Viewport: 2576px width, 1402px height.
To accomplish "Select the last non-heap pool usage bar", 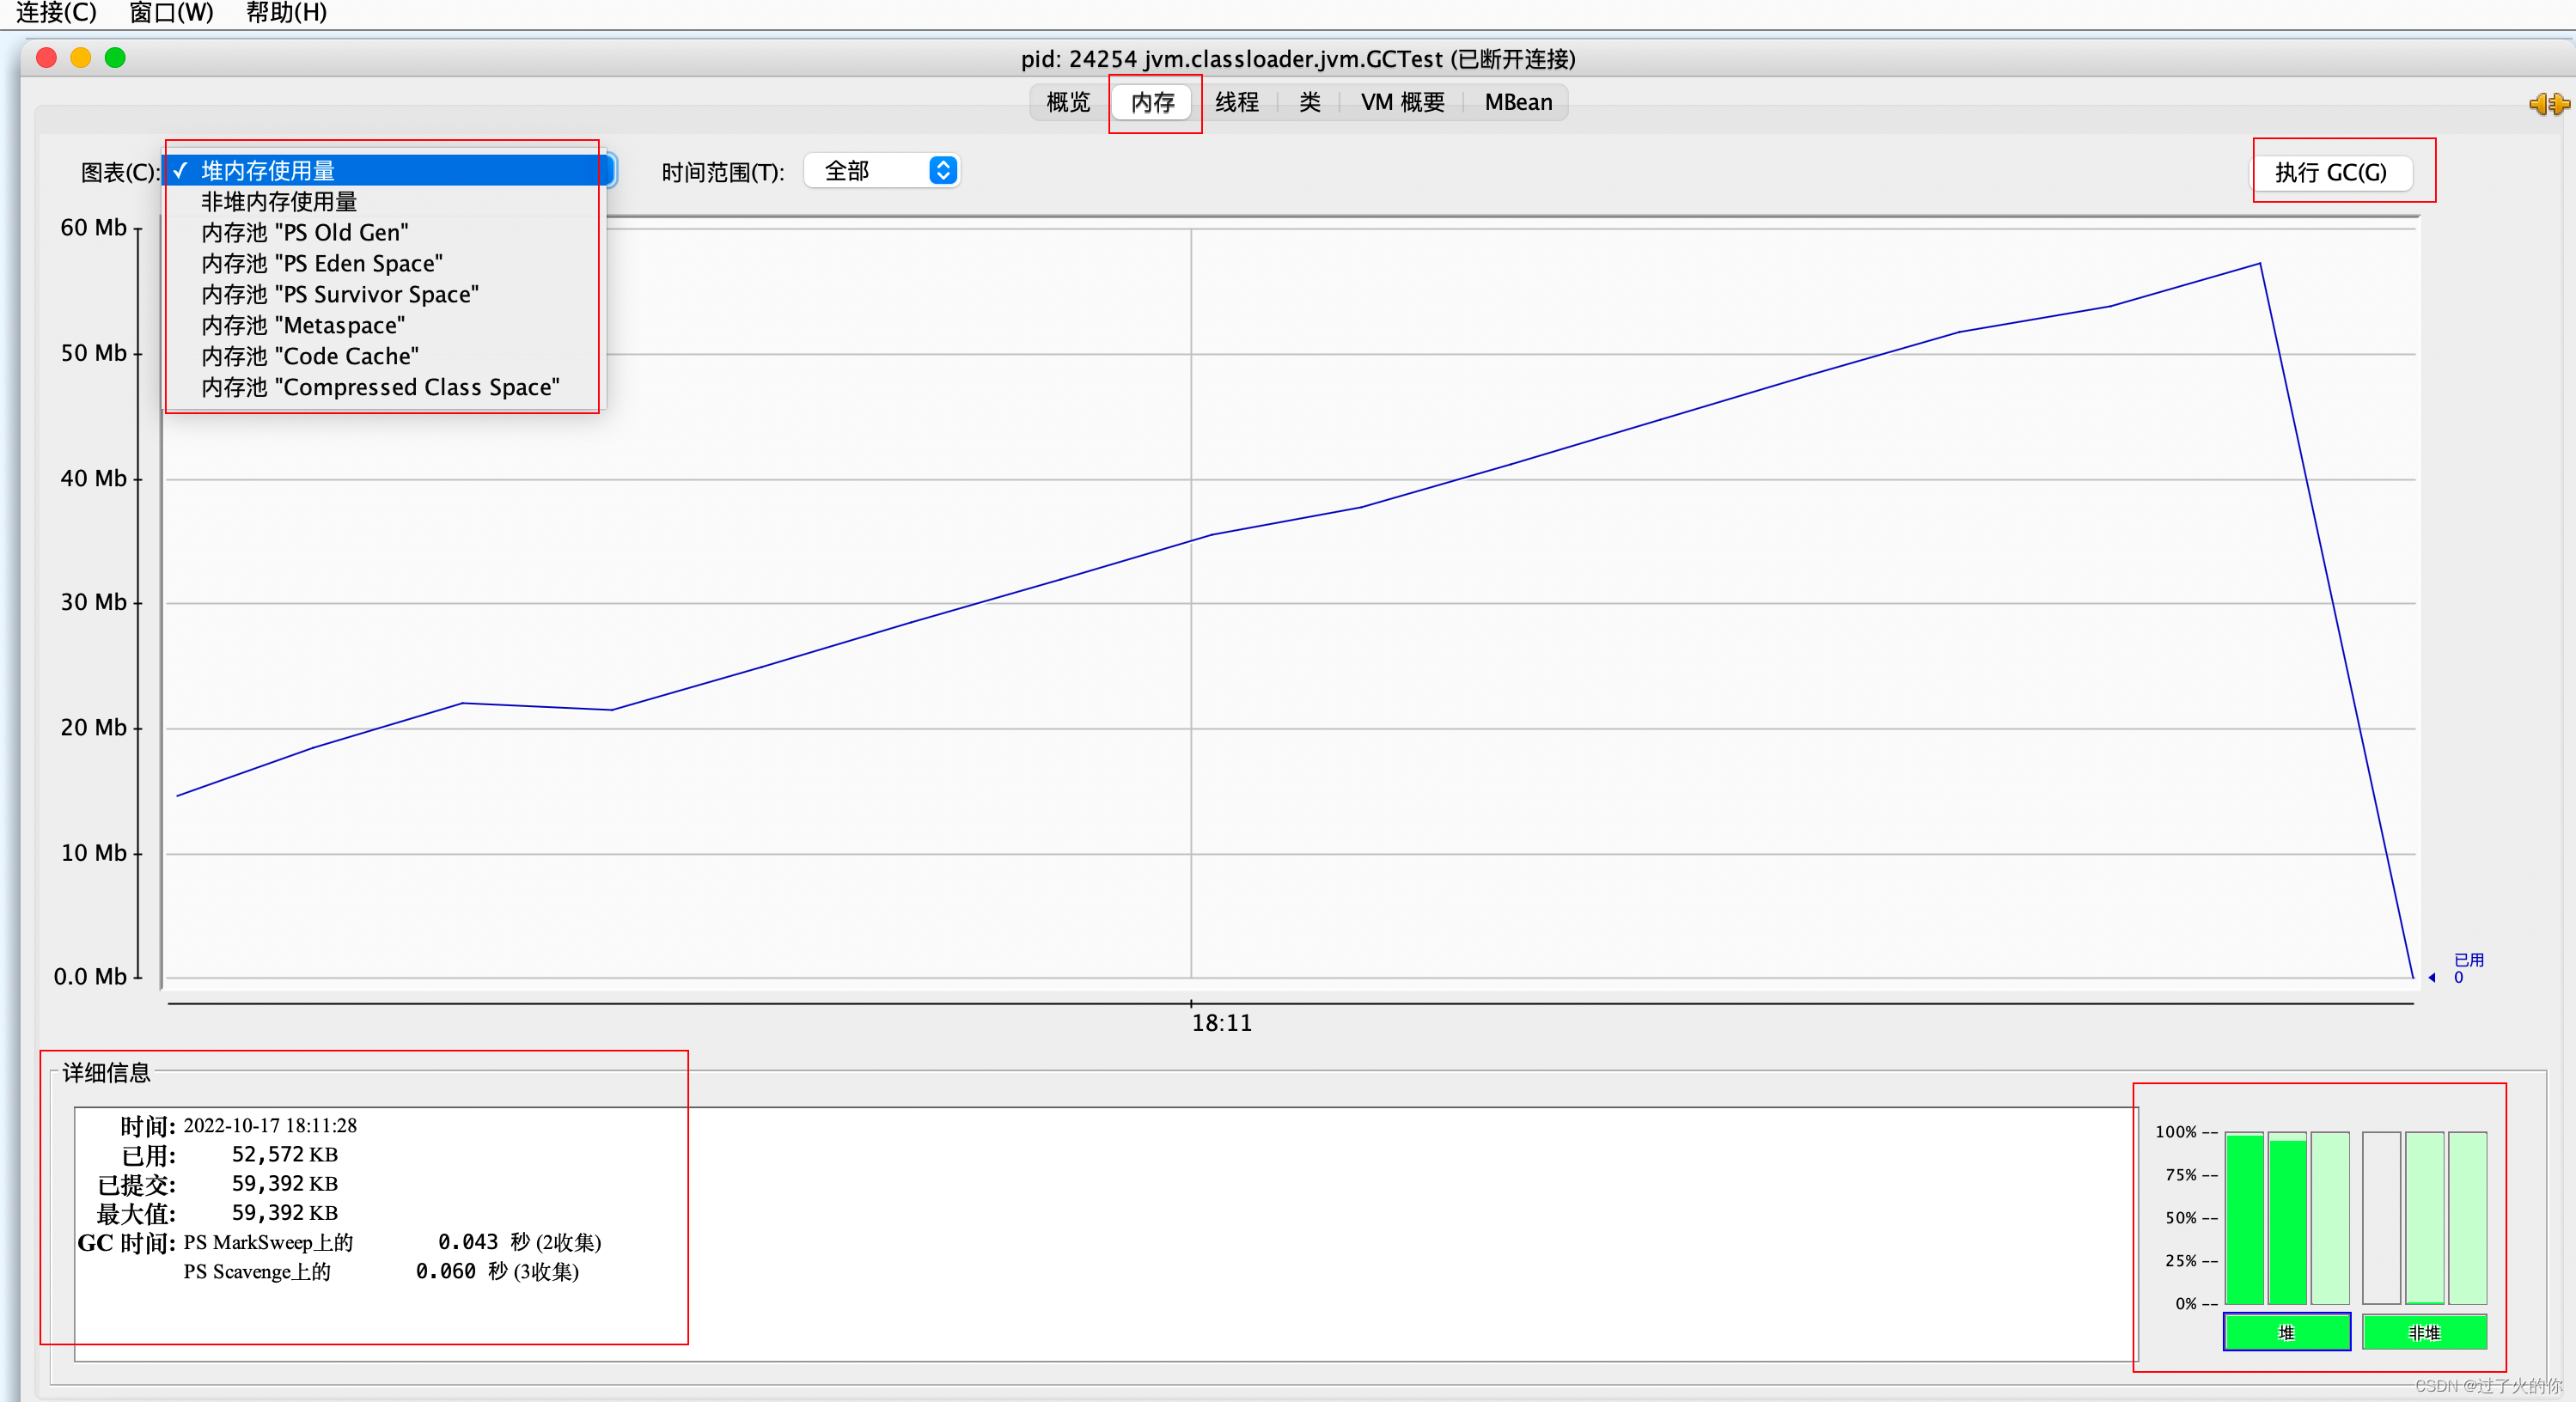I will tap(2467, 1218).
